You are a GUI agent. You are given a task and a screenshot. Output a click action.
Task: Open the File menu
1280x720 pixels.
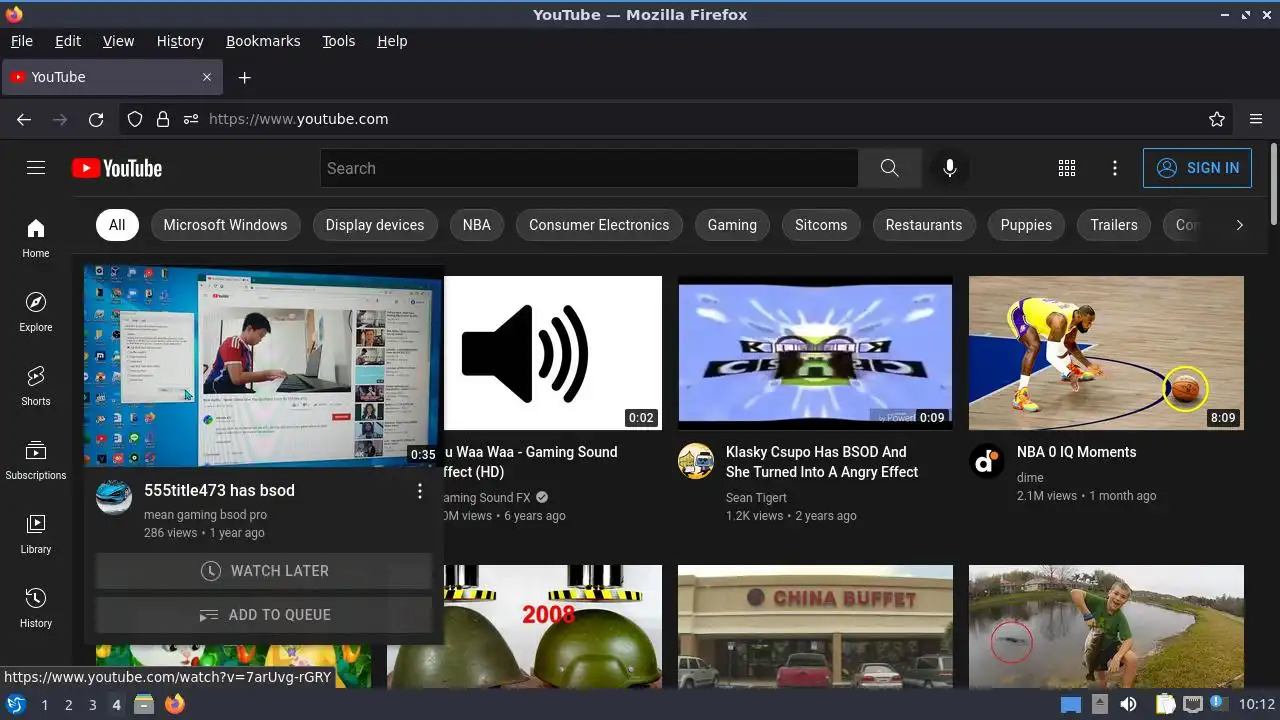click(x=21, y=41)
